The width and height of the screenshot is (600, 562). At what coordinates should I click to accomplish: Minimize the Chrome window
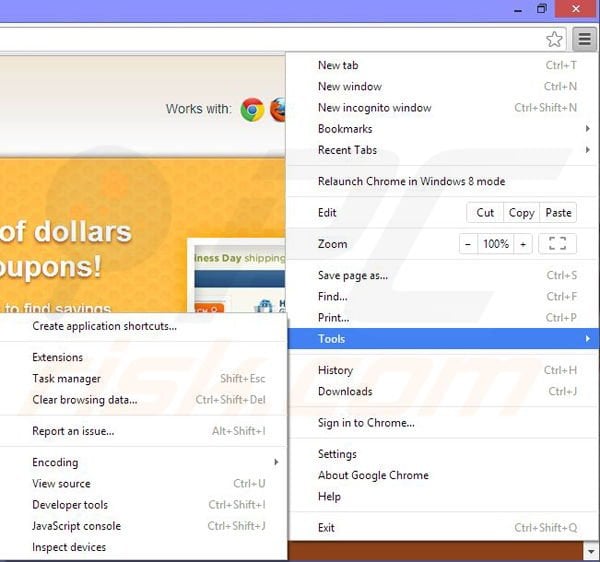[518, 9]
